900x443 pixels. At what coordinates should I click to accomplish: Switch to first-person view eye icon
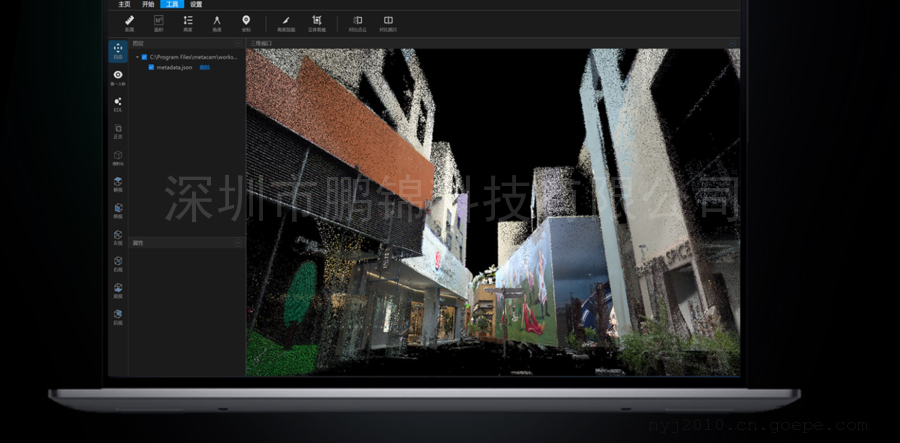click(x=118, y=77)
